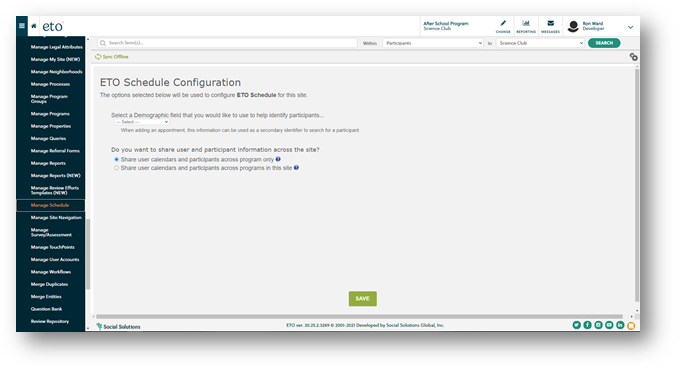The width and height of the screenshot is (678, 370).
Task: Select share across program only option
Action: click(116, 159)
